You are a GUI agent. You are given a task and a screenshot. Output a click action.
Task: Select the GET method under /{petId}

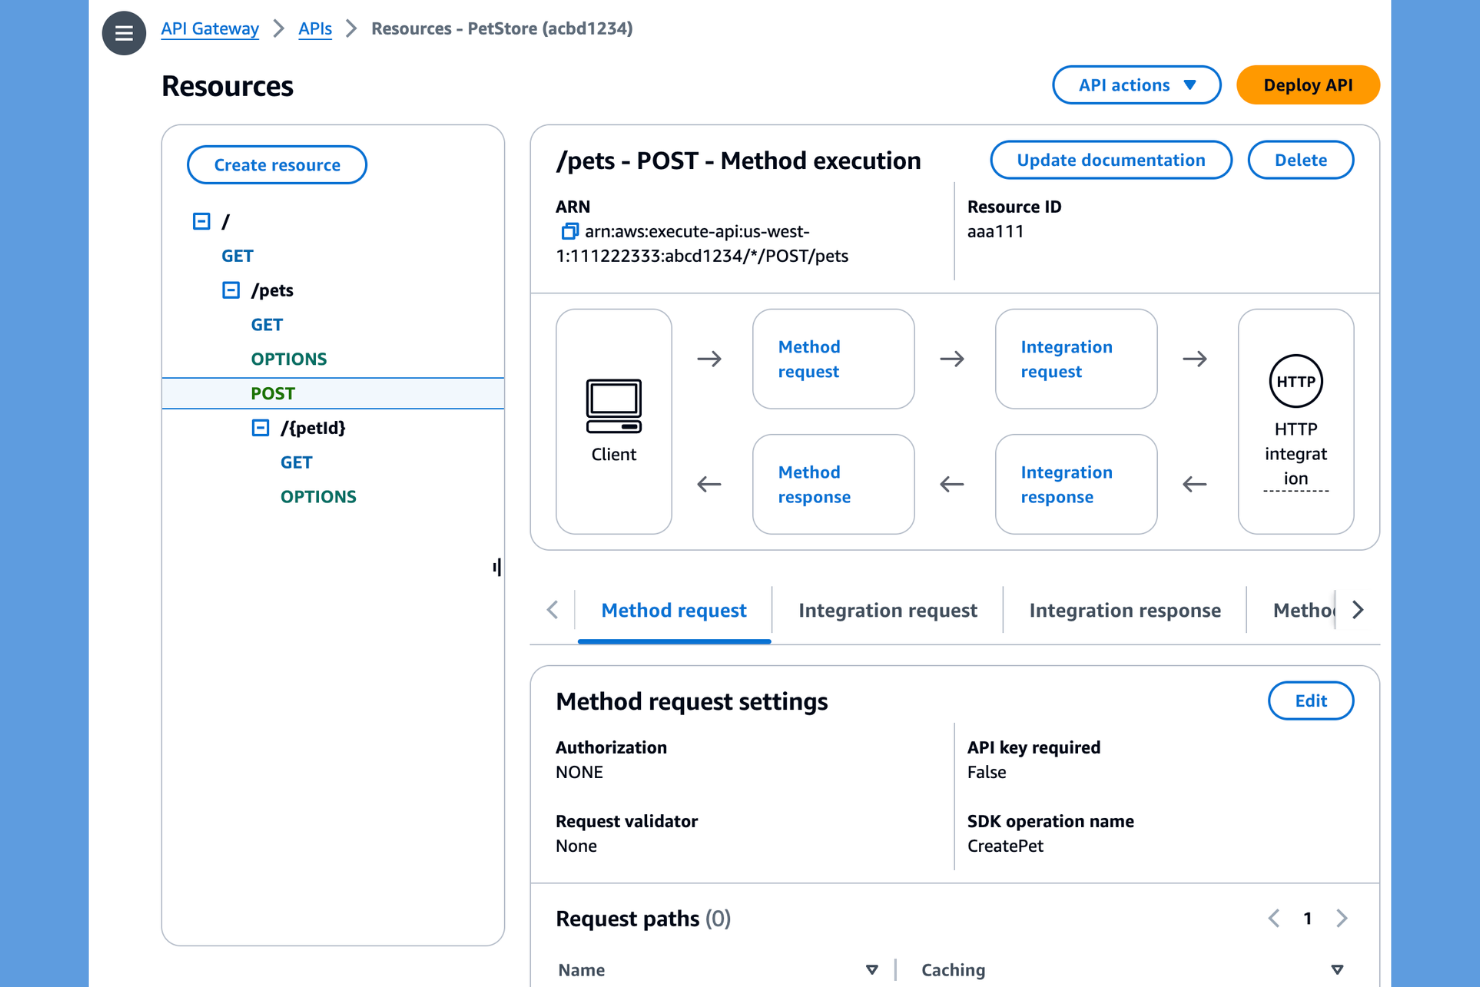[x=297, y=462]
